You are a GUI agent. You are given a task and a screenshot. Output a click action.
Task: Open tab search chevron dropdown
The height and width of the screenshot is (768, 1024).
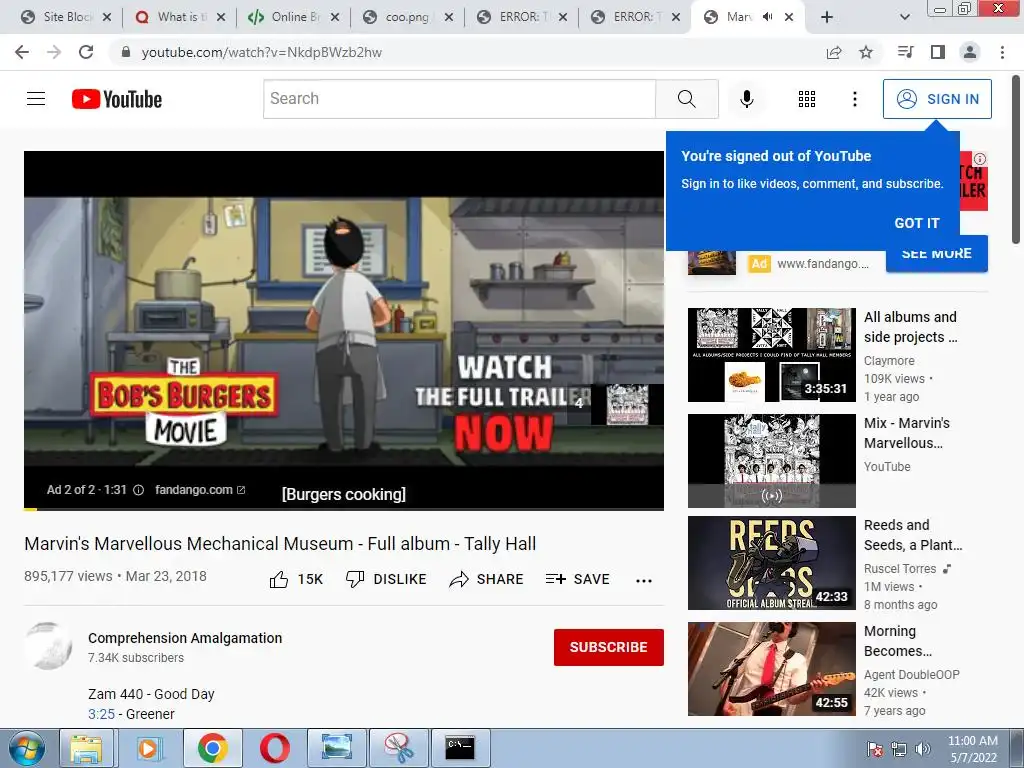point(904,18)
